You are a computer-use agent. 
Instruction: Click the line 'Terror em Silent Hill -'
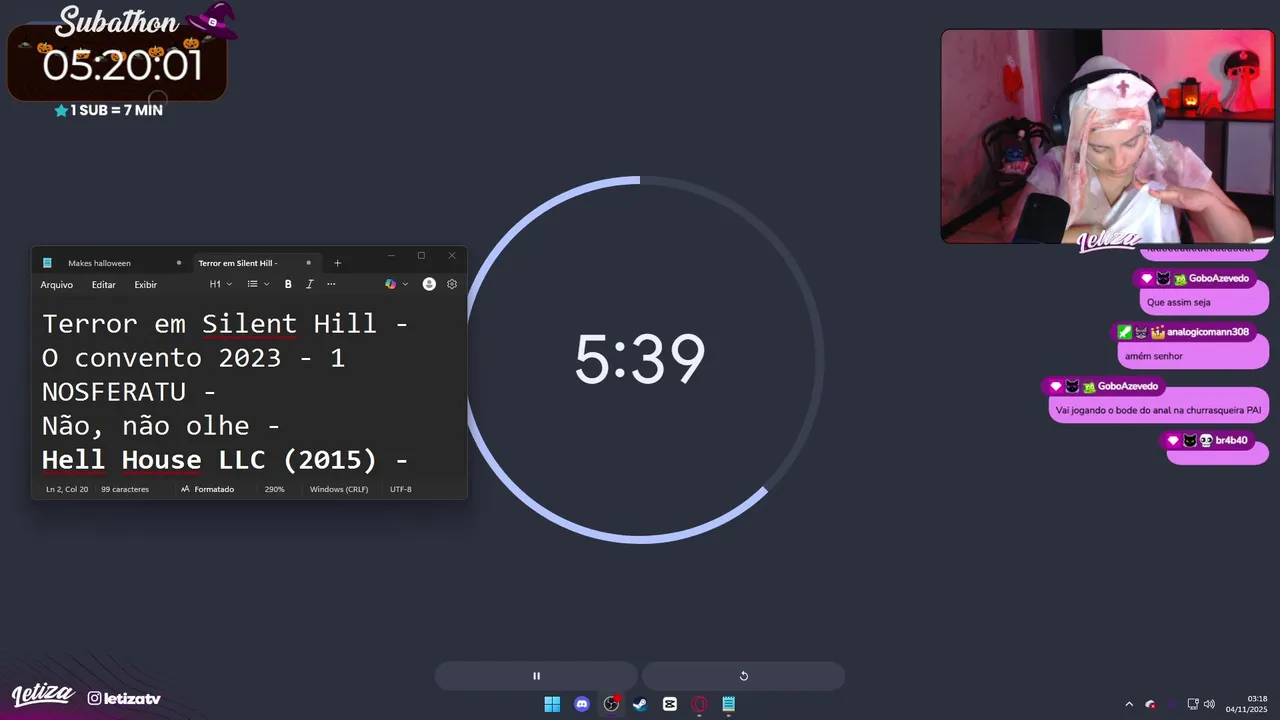(x=225, y=324)
